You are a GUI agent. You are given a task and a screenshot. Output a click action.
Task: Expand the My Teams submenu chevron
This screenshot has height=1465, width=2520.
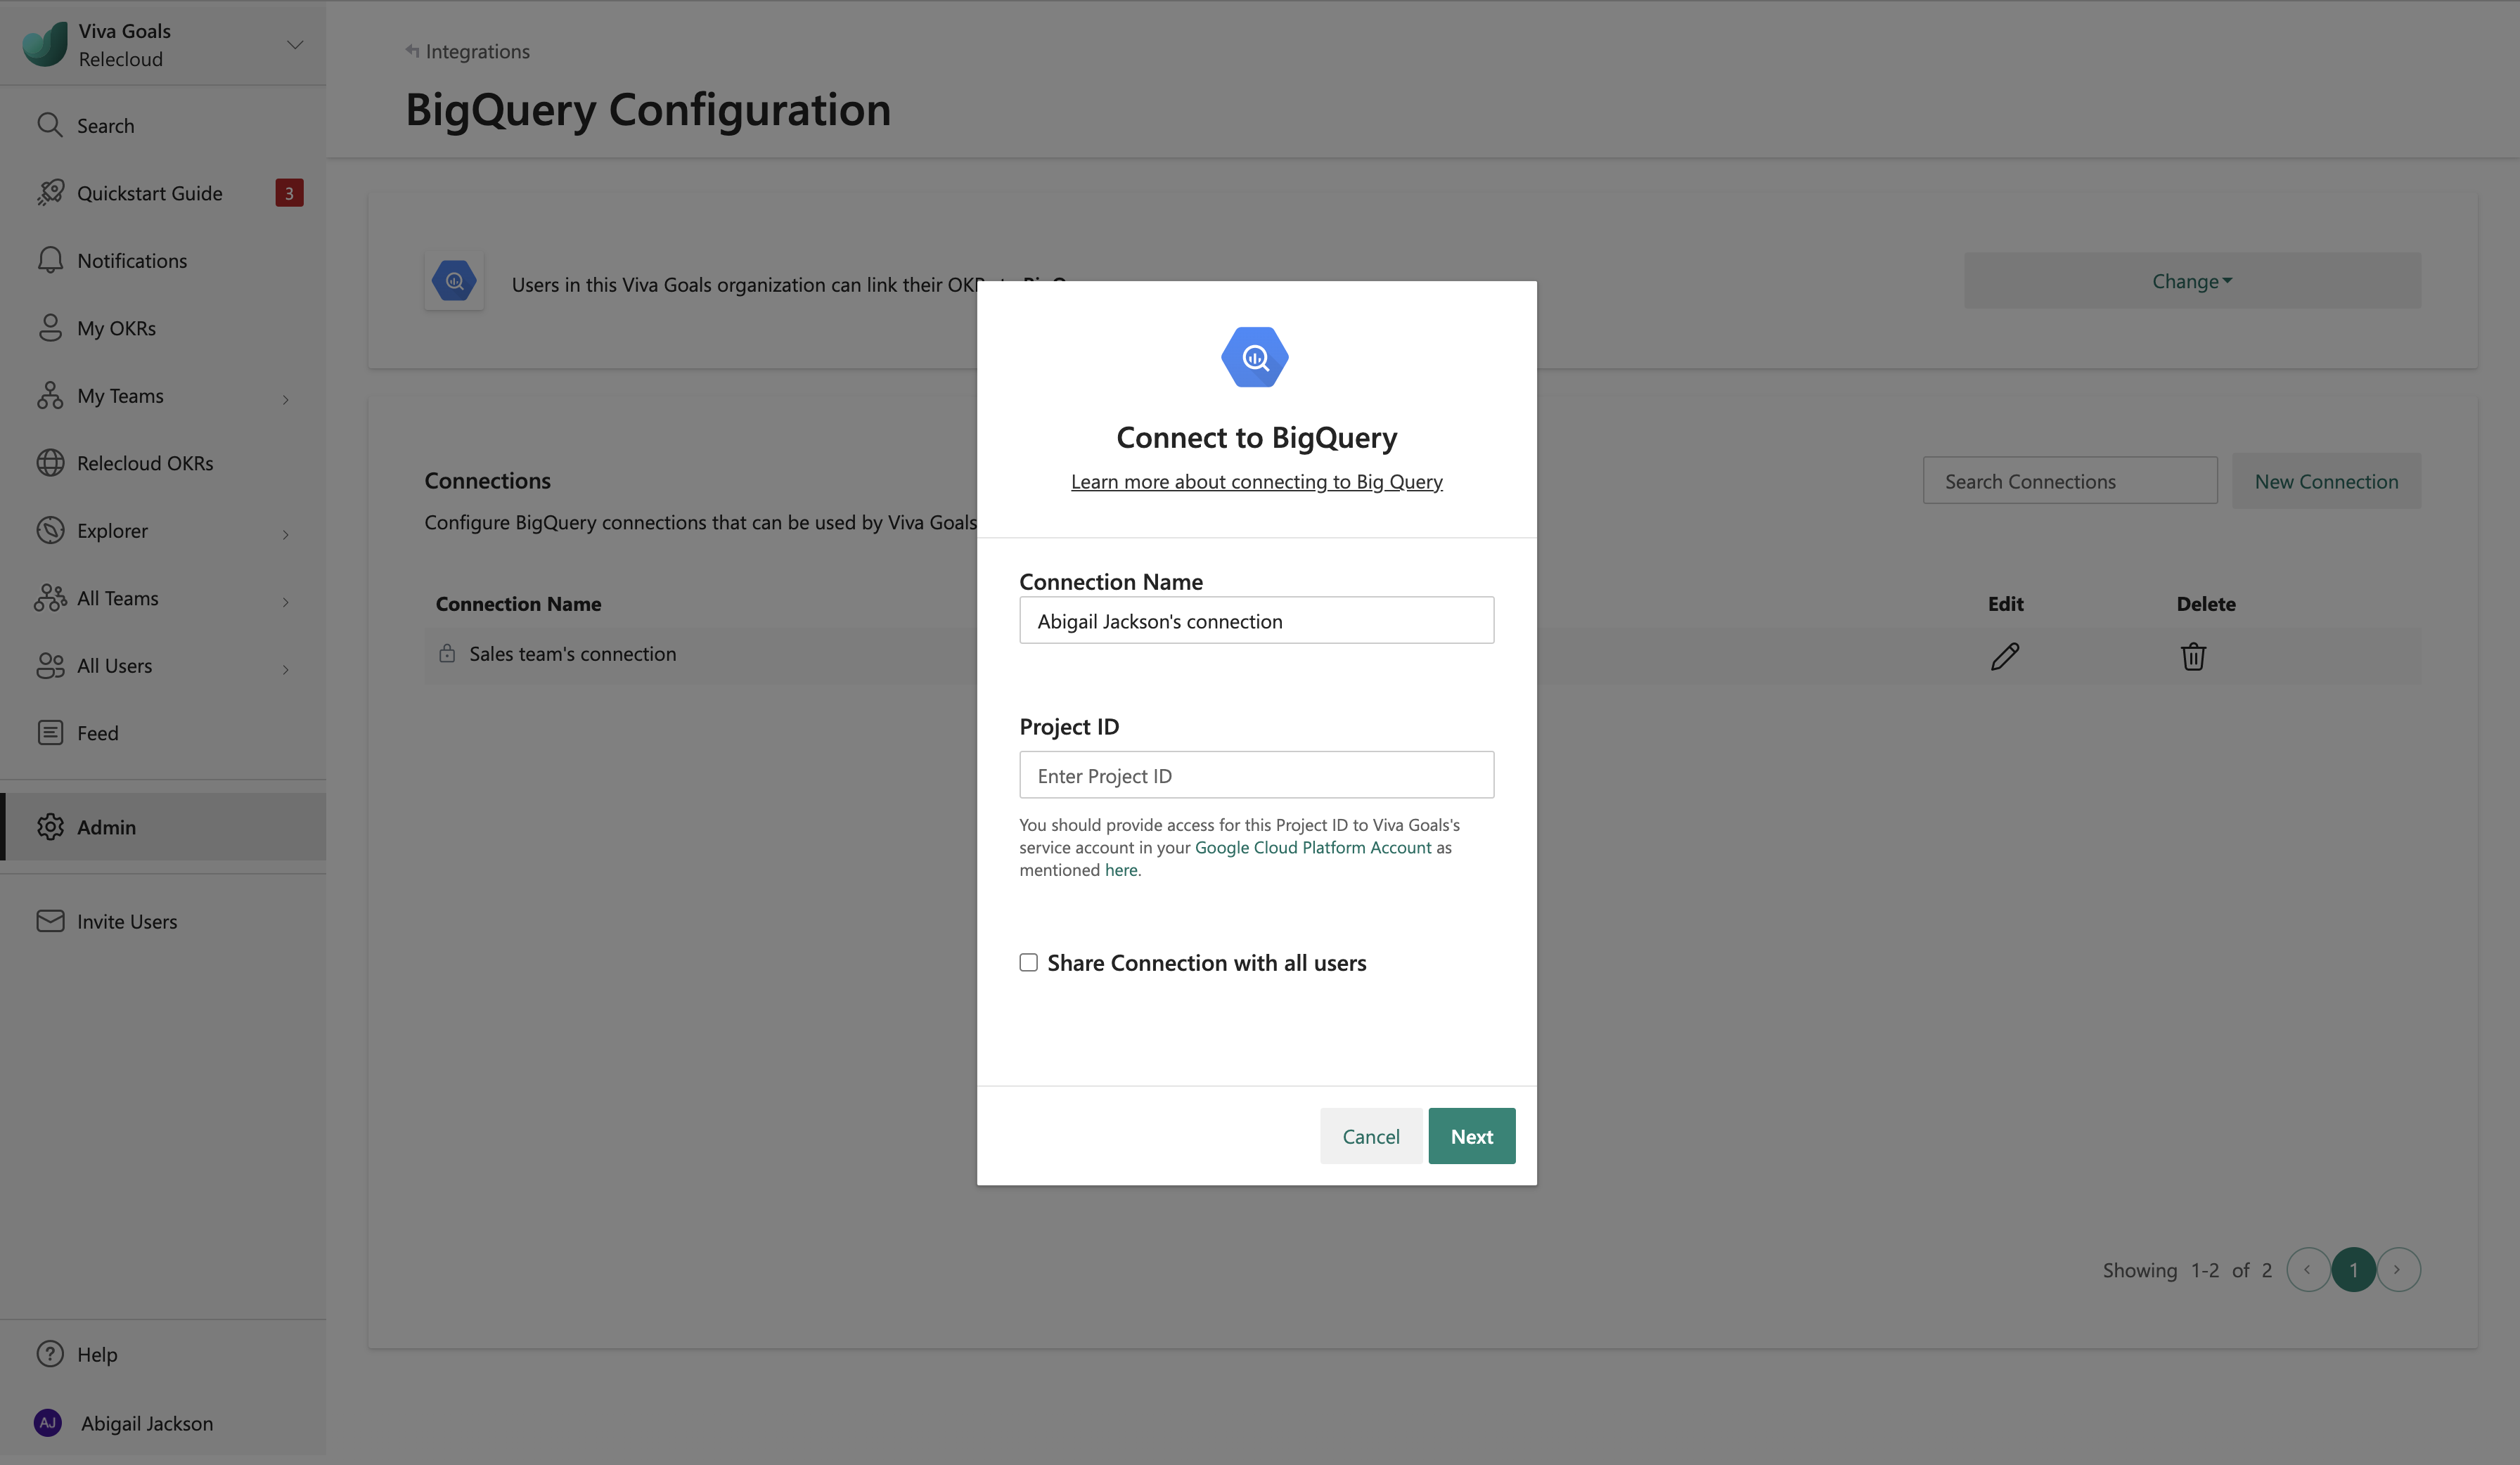286,399
